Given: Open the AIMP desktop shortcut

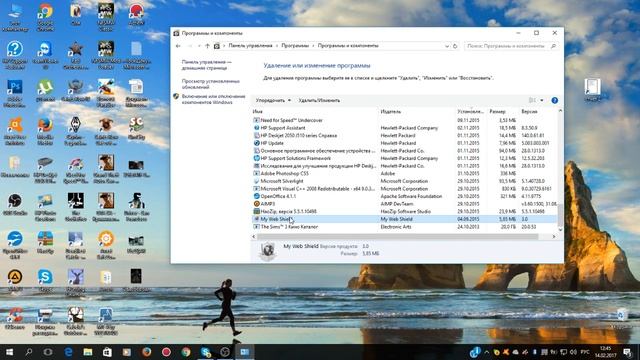Looking at the screenshot, I should 15,280.
